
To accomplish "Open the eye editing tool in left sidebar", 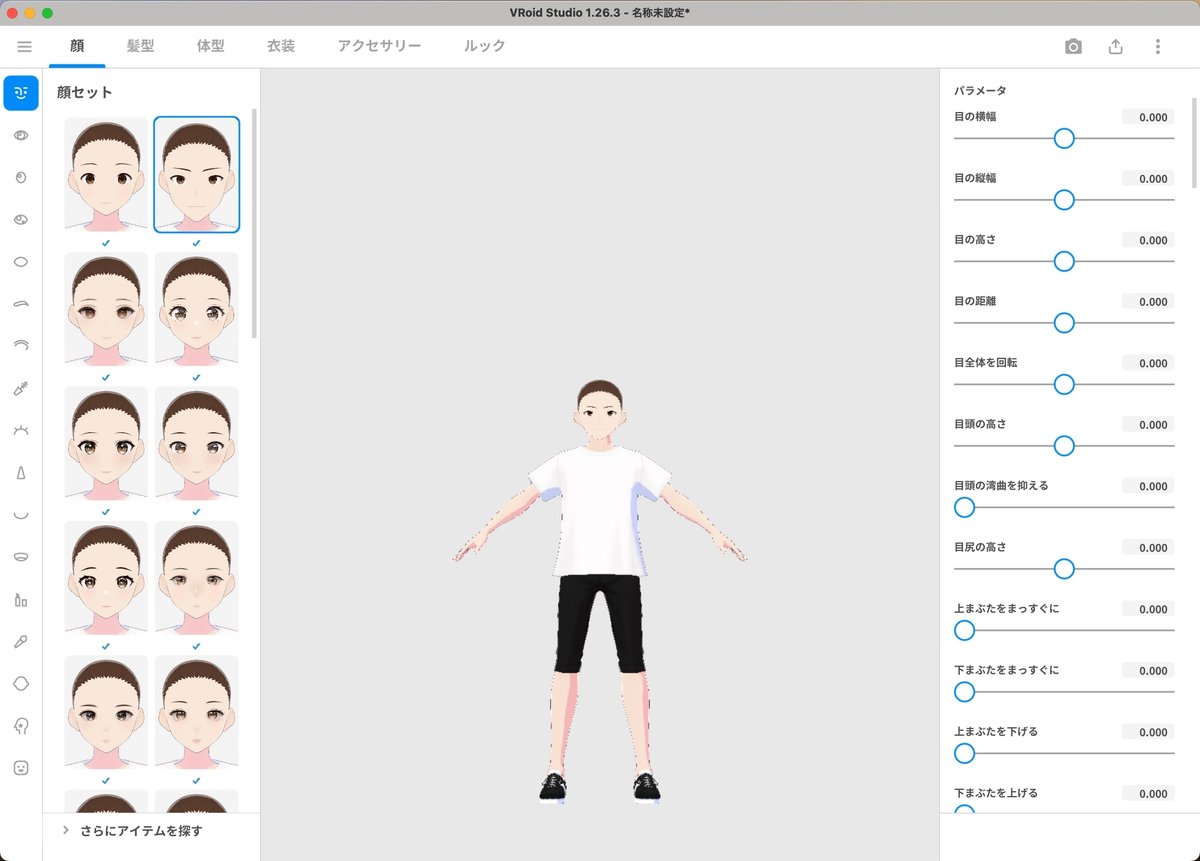I will click(x=21, y=135).
